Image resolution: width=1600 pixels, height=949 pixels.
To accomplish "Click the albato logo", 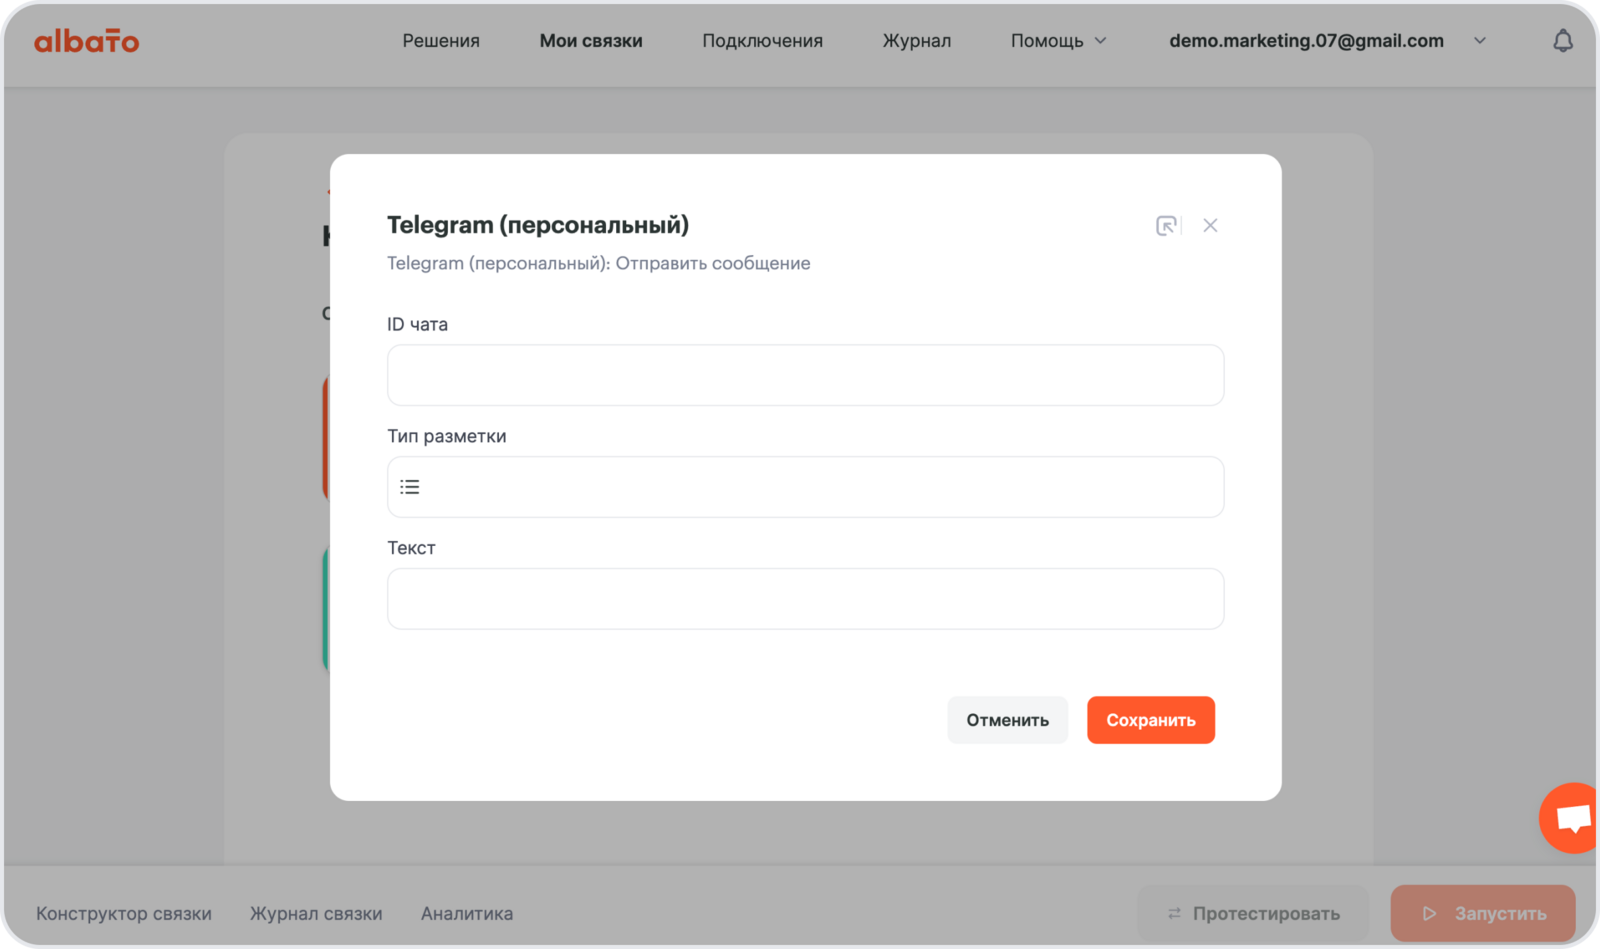I will click(87, 41).
